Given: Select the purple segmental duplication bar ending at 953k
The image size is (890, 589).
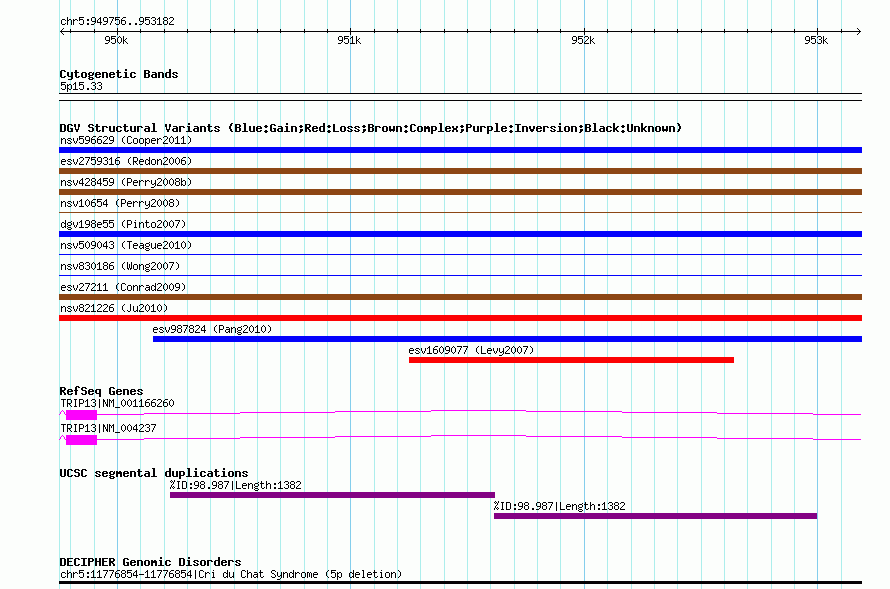Looking at the screenshot, I should [x=655, y=516].
